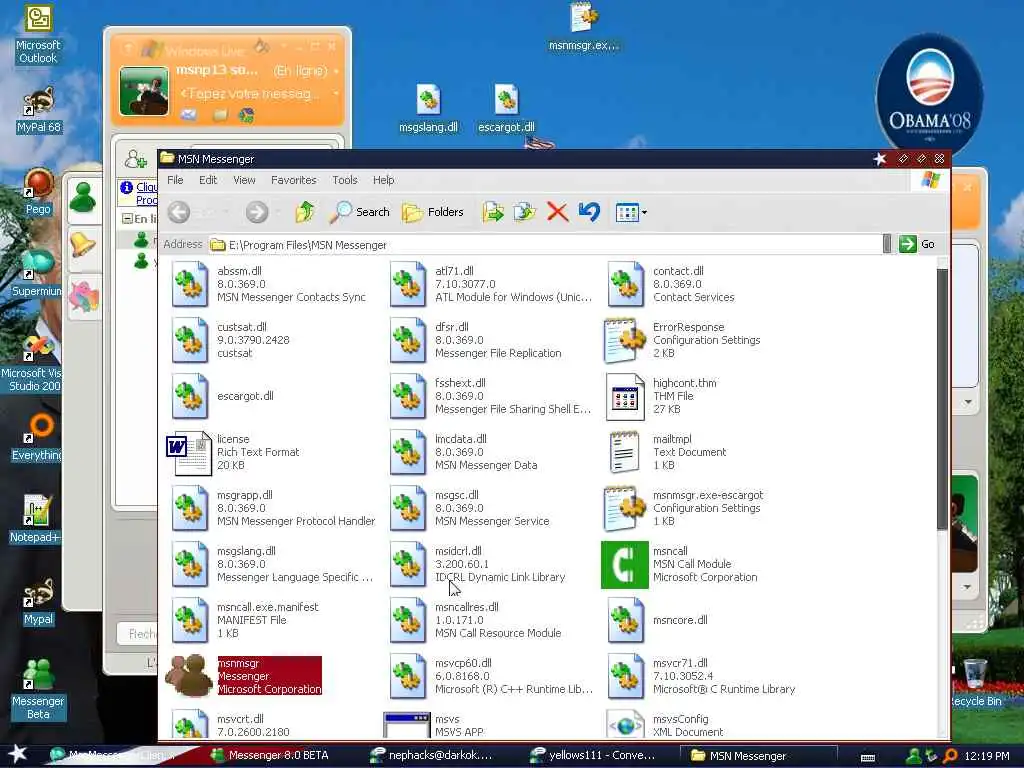Select ErrorResponse configuration settings file

tap(682, 340)
